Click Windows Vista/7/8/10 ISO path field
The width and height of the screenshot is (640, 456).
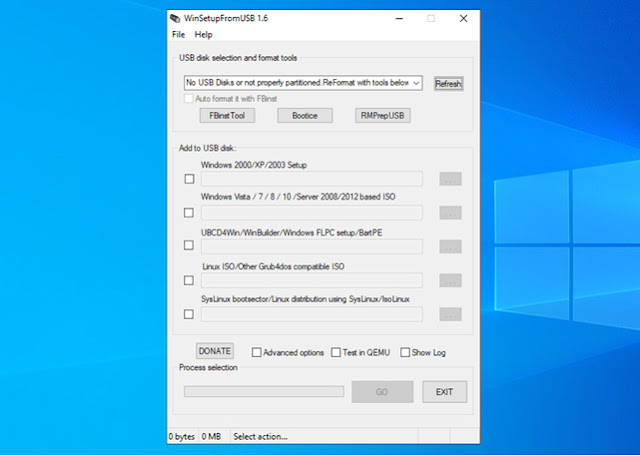[x=311, y=213]
